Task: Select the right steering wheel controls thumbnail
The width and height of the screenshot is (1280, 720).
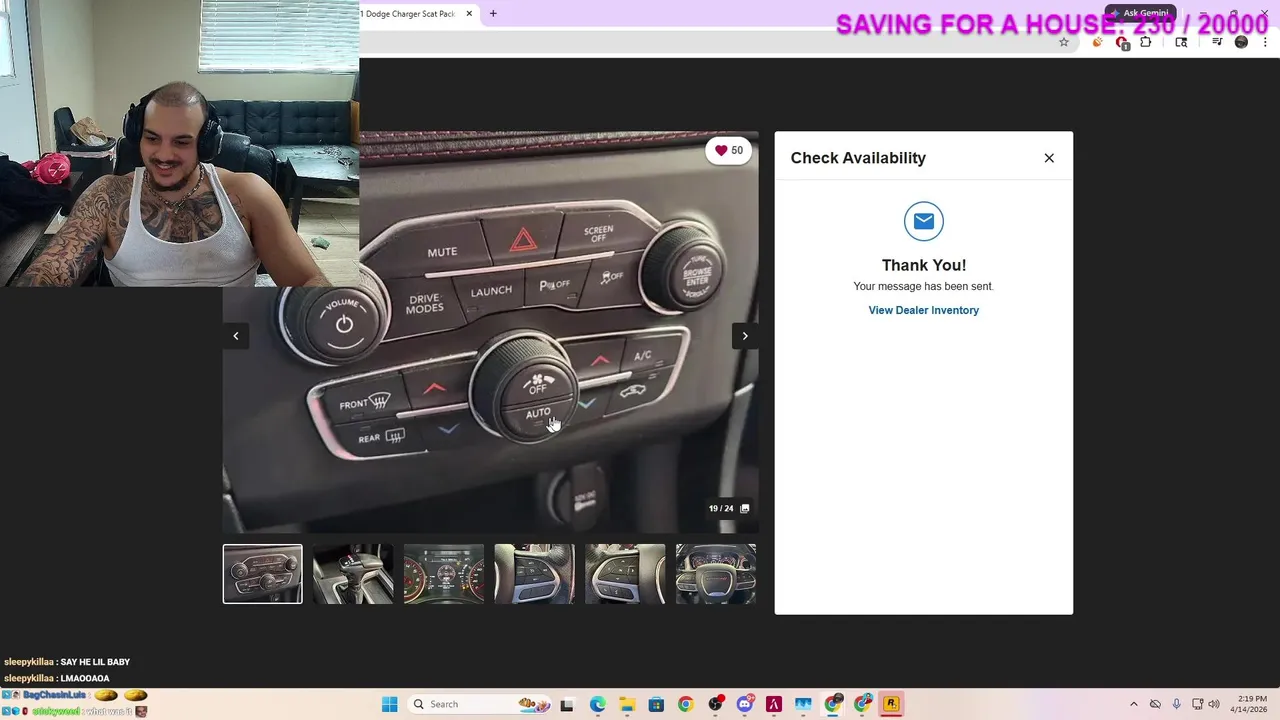Action: point(625,574)
